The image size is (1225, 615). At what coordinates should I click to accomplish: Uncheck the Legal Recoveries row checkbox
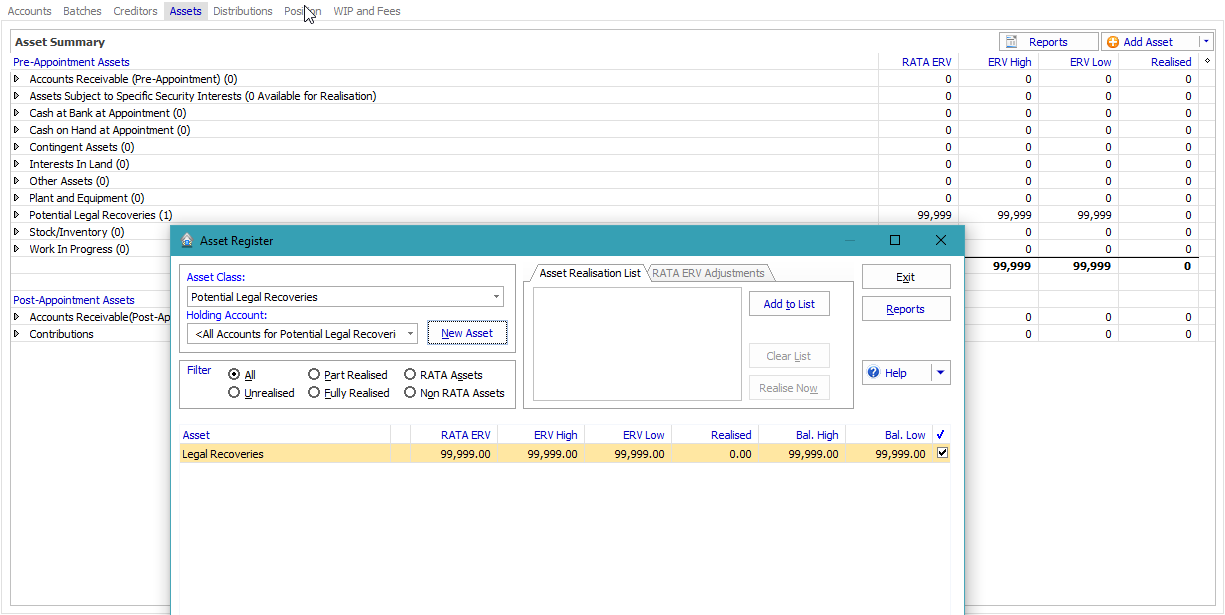(x=942, y=453)
